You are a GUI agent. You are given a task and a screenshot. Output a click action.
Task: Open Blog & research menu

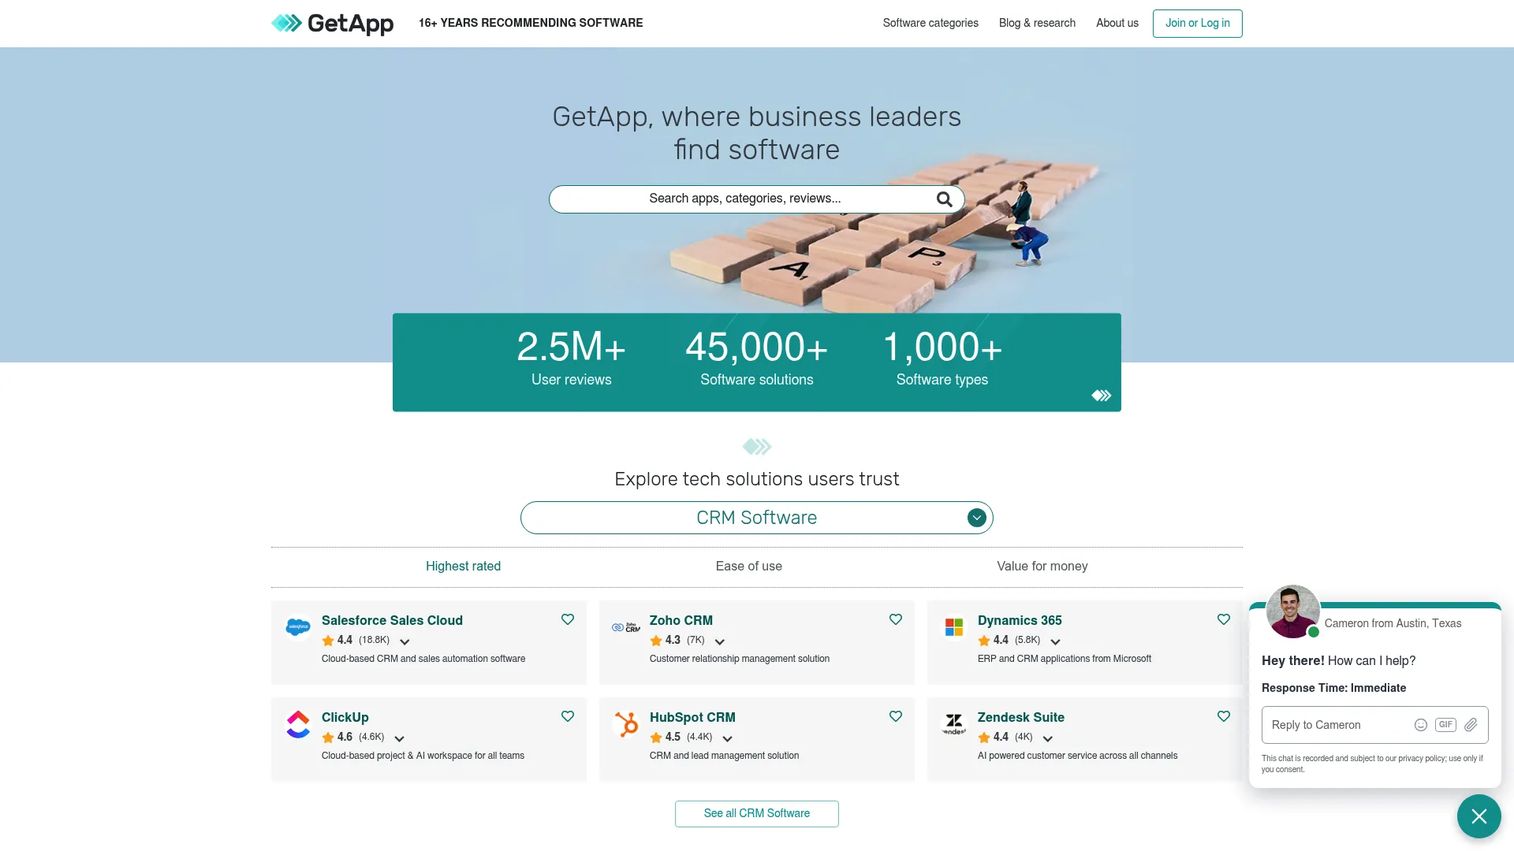(1037, 23)
